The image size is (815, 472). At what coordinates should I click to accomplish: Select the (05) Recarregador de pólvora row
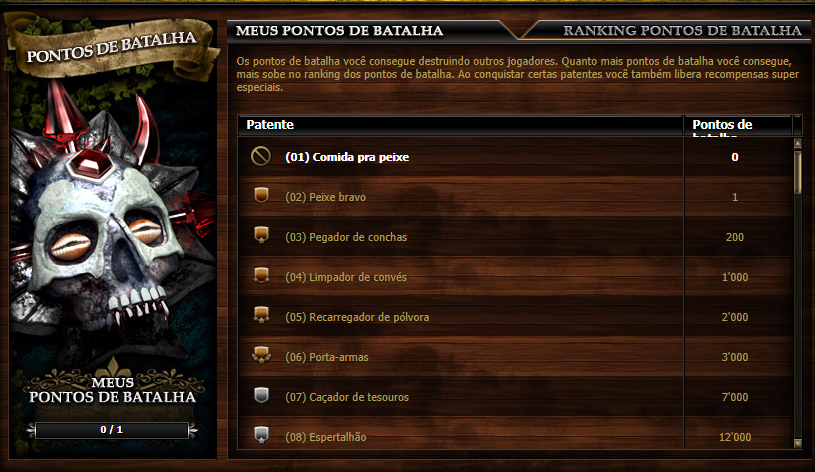click(x=516, y=317)
